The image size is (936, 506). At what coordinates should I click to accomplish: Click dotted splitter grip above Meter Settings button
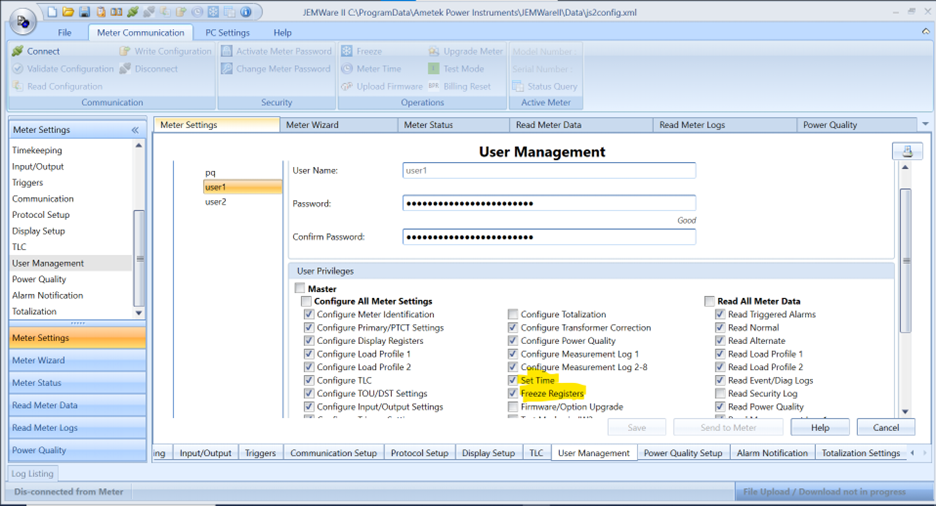(x=78, y=323)
